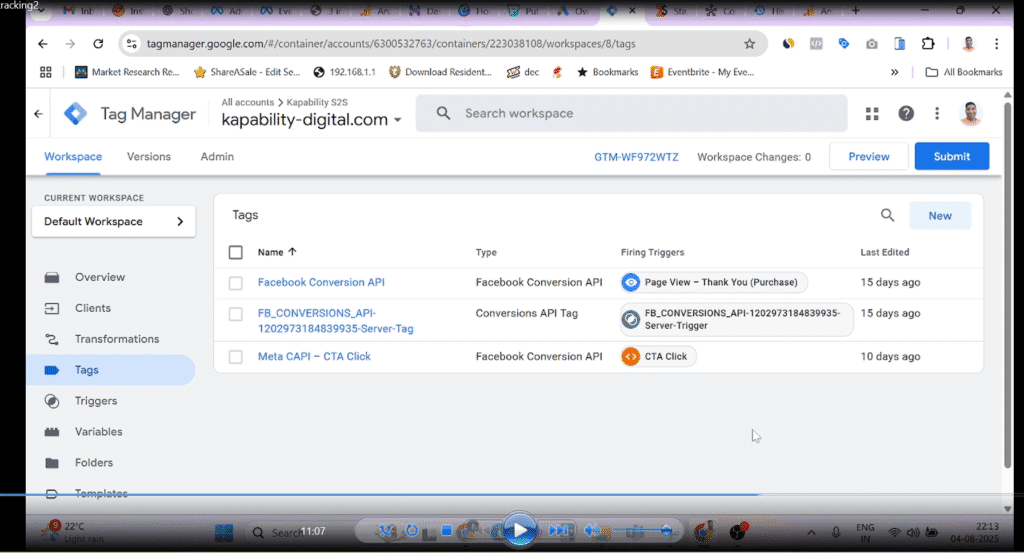Switch to the Versions tab

coord(148,157)
